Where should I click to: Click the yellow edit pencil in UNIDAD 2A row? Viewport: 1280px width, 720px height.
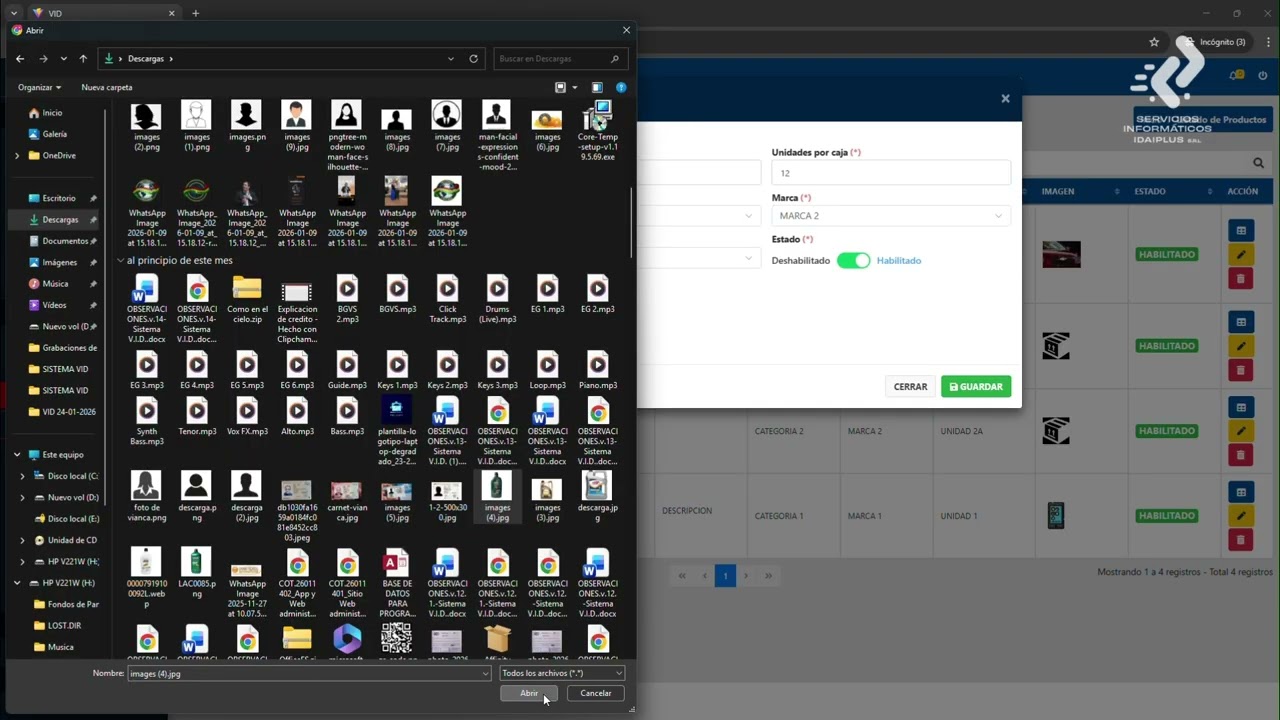[x=1241, y=431]
